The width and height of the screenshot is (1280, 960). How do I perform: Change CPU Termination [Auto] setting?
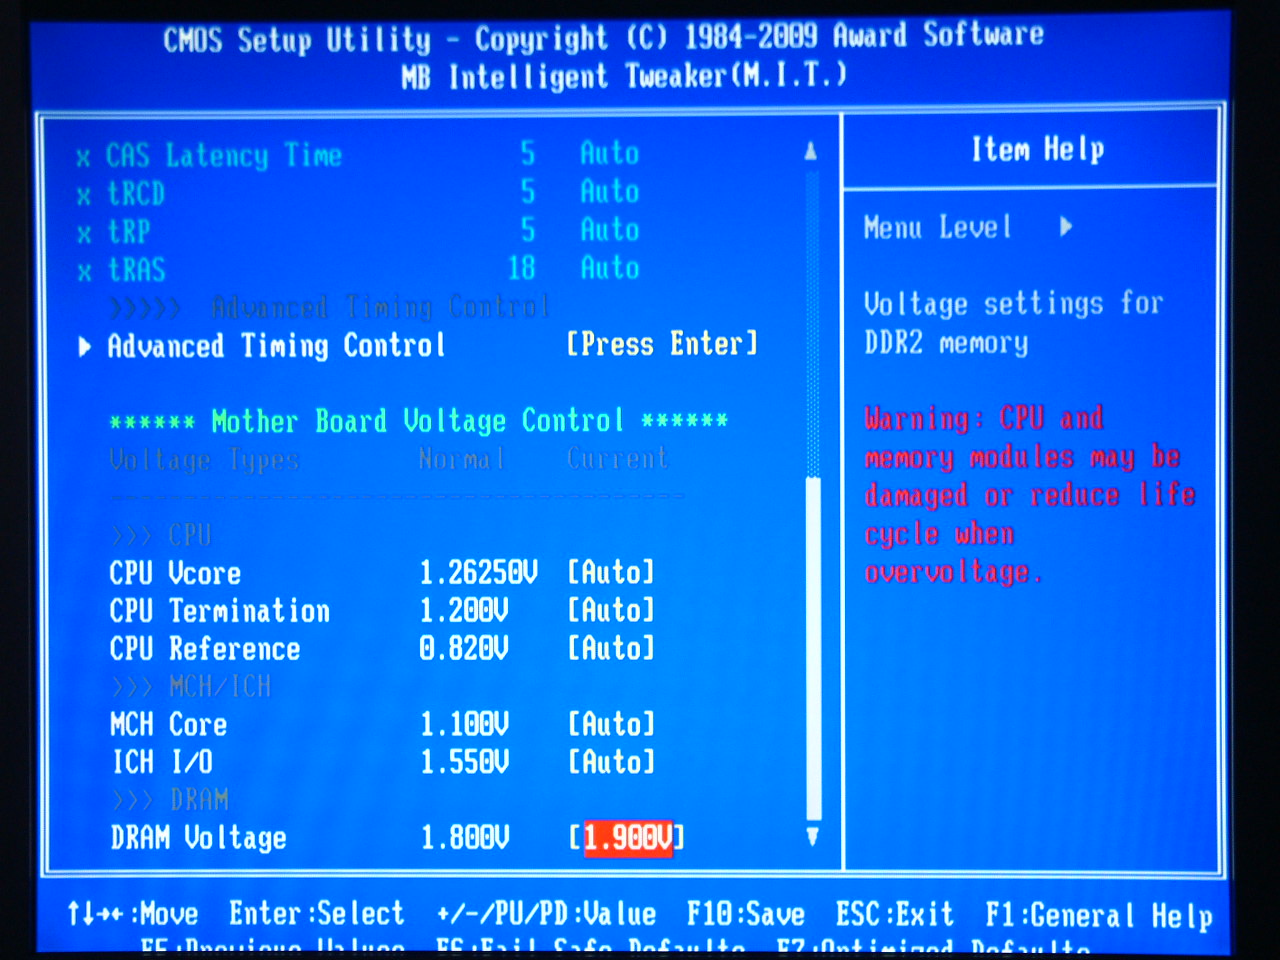611,610
